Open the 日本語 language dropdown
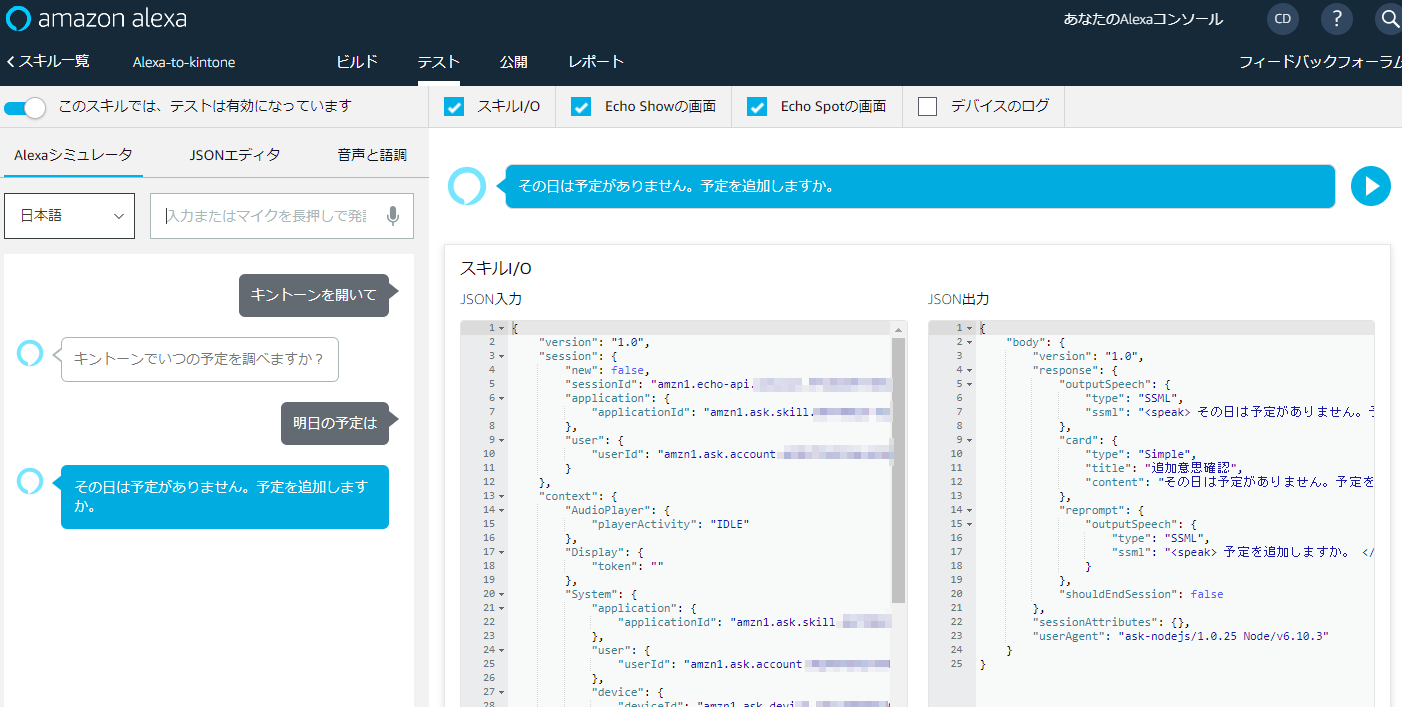This screenshot has width=1402, height=707. tap(69, 216)
